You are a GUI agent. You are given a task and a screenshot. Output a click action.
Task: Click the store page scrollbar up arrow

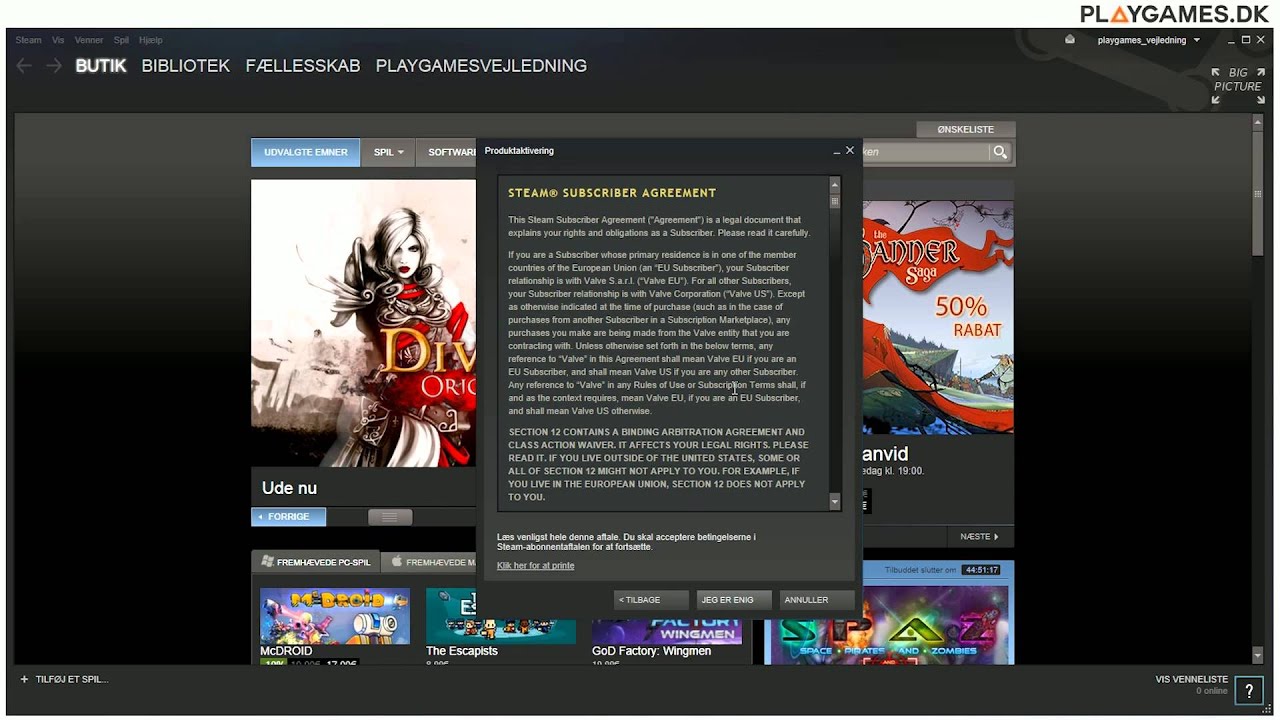(1258, 123)
